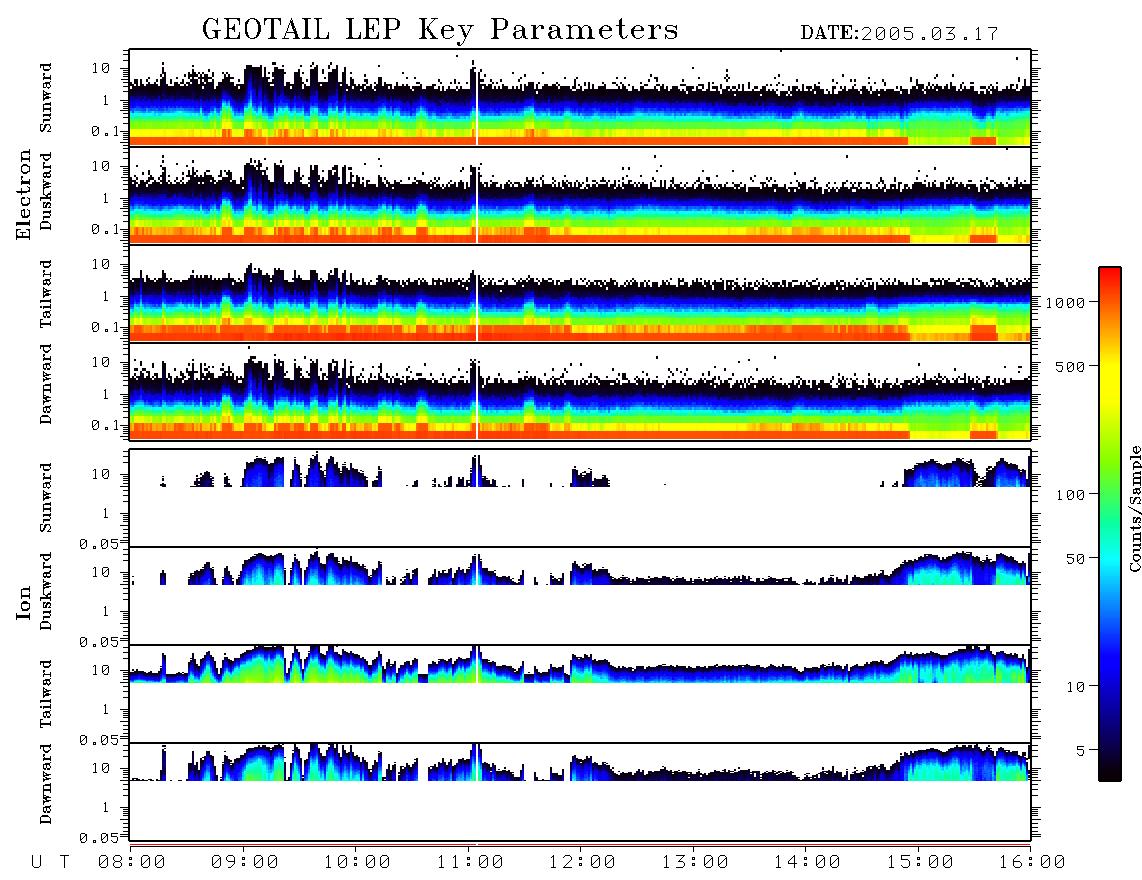Click the GEOTAIL LEP Key Parameters title
1142x880 pixels.
click(440, 30)
